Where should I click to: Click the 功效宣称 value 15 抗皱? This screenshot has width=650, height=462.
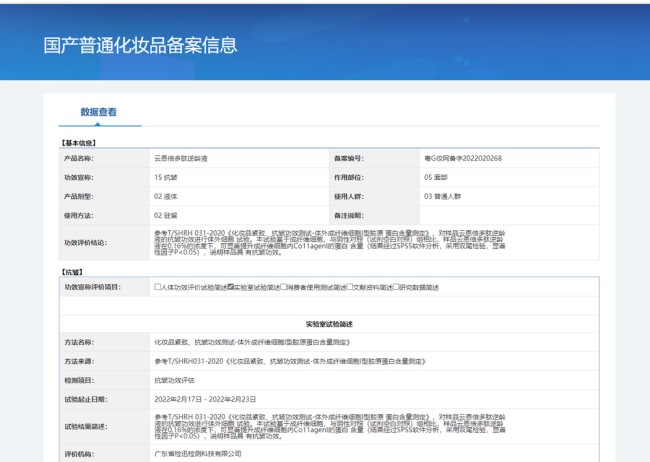point(166,177)
